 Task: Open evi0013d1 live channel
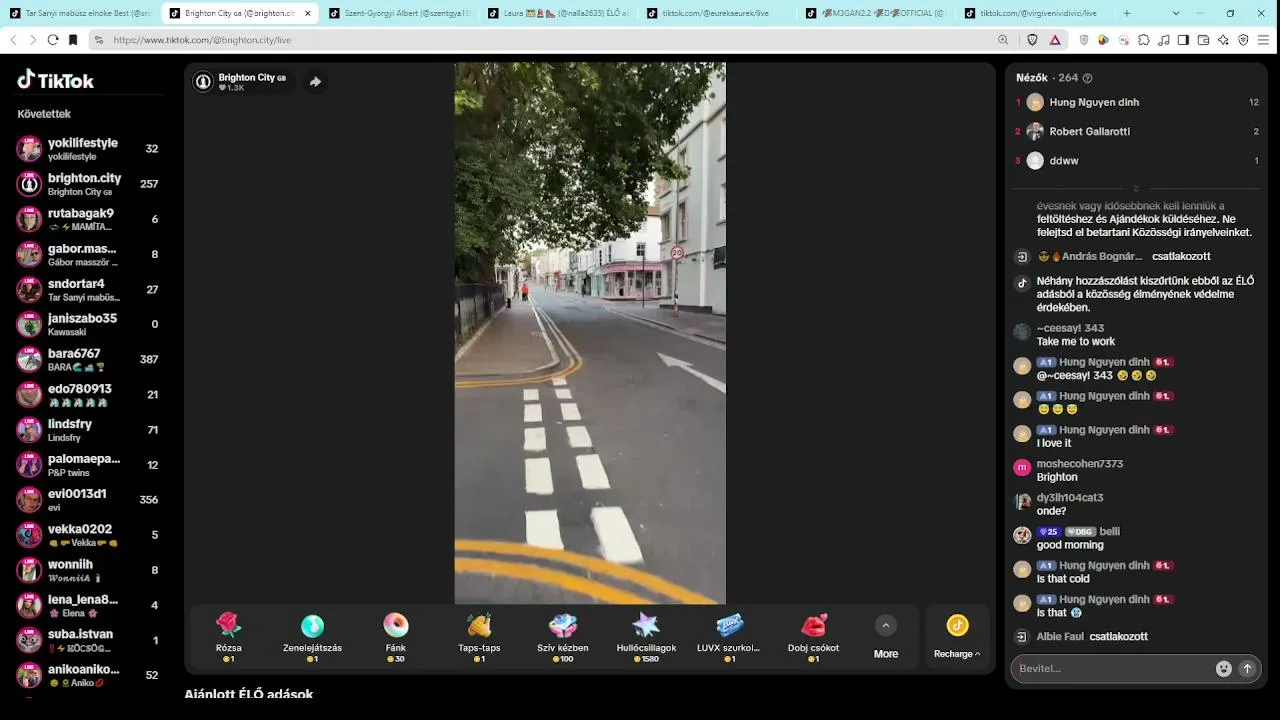point(89,499)
